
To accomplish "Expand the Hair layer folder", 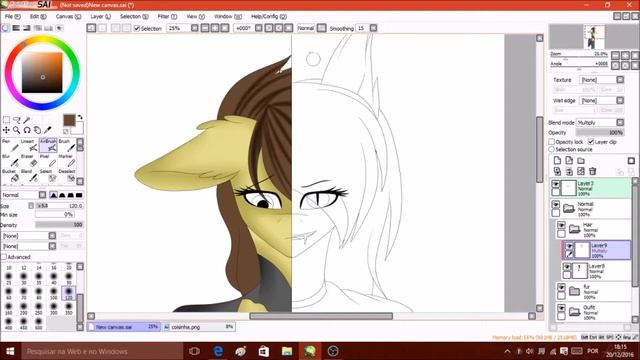I will pyautogui.click(x=575, y=229).
